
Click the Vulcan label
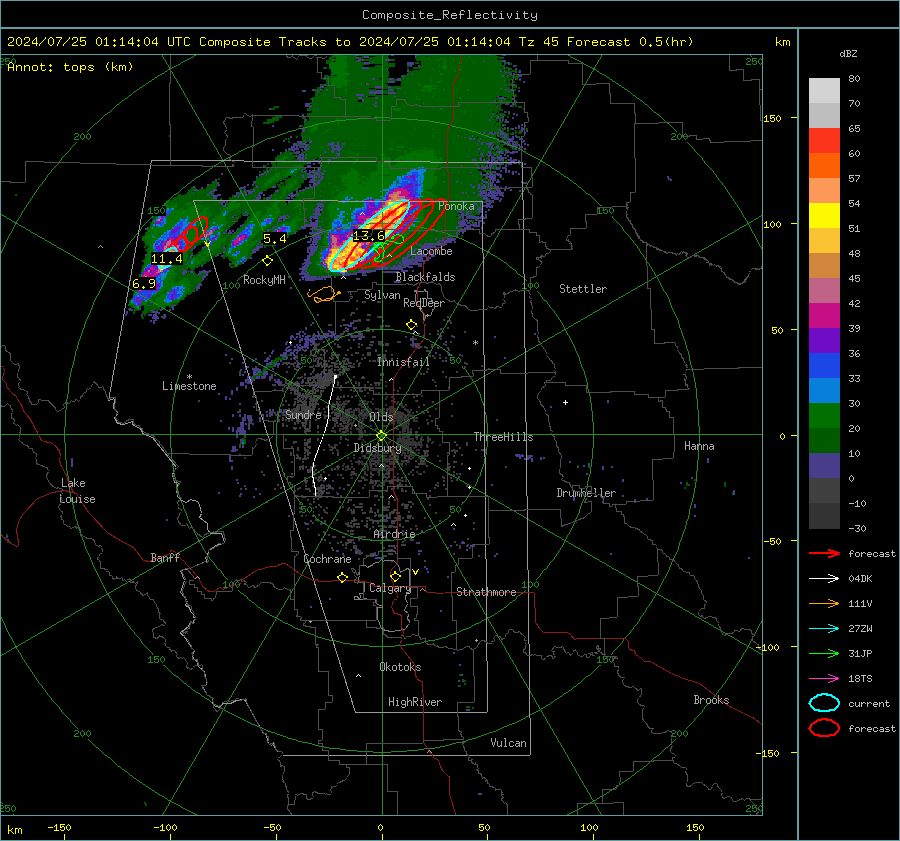pos(508,743)
